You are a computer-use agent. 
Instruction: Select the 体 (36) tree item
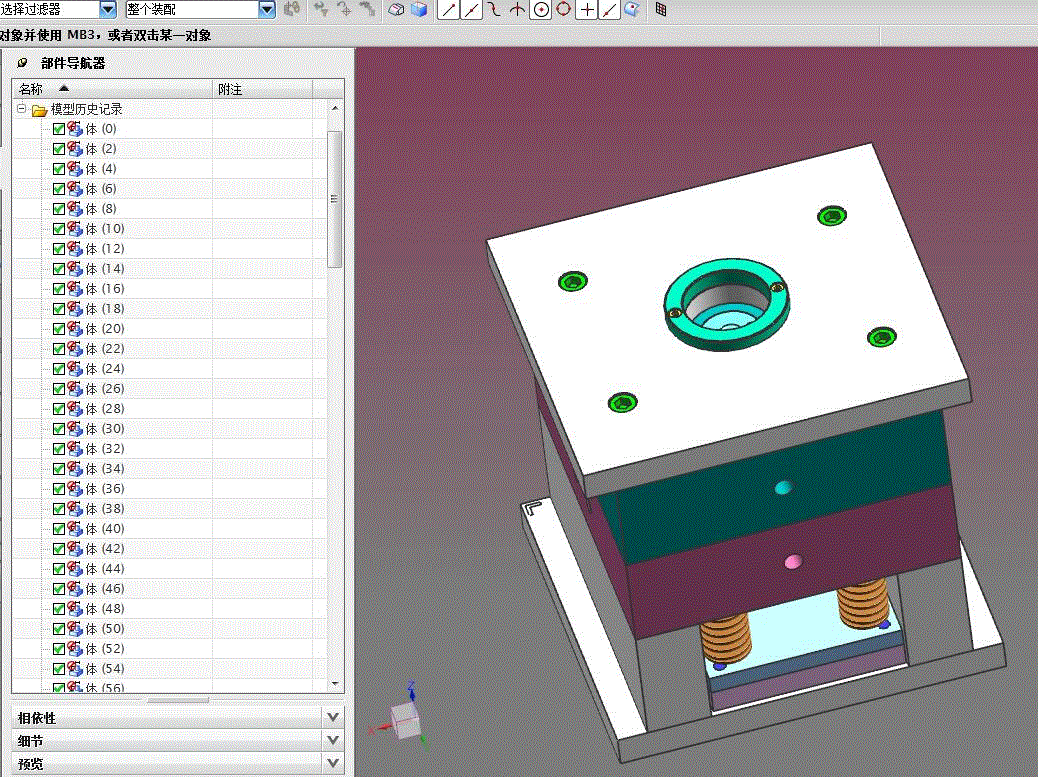coord(105,489)
